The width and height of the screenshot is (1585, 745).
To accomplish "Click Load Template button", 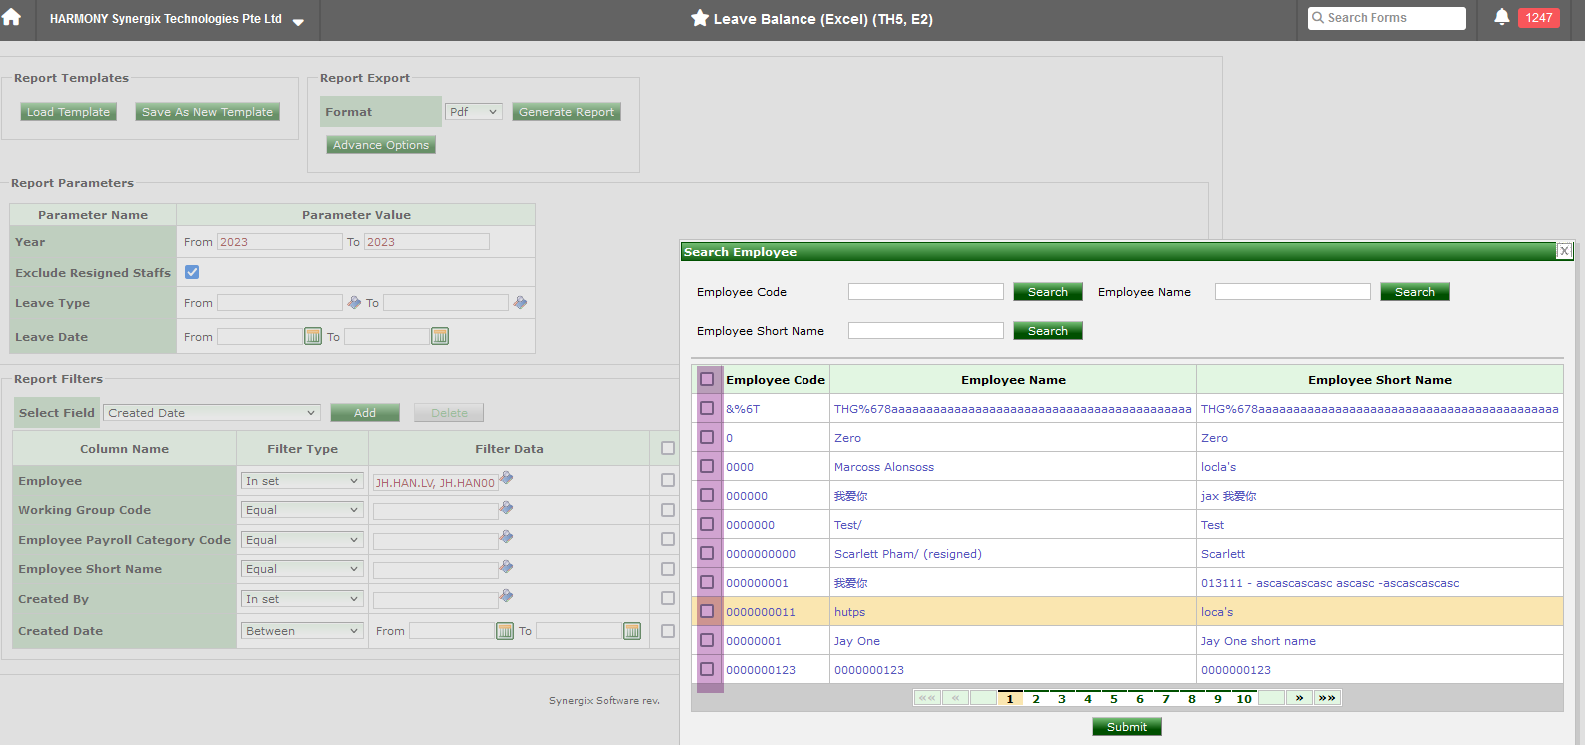I will pyautogui.click(x=69, y=112).
